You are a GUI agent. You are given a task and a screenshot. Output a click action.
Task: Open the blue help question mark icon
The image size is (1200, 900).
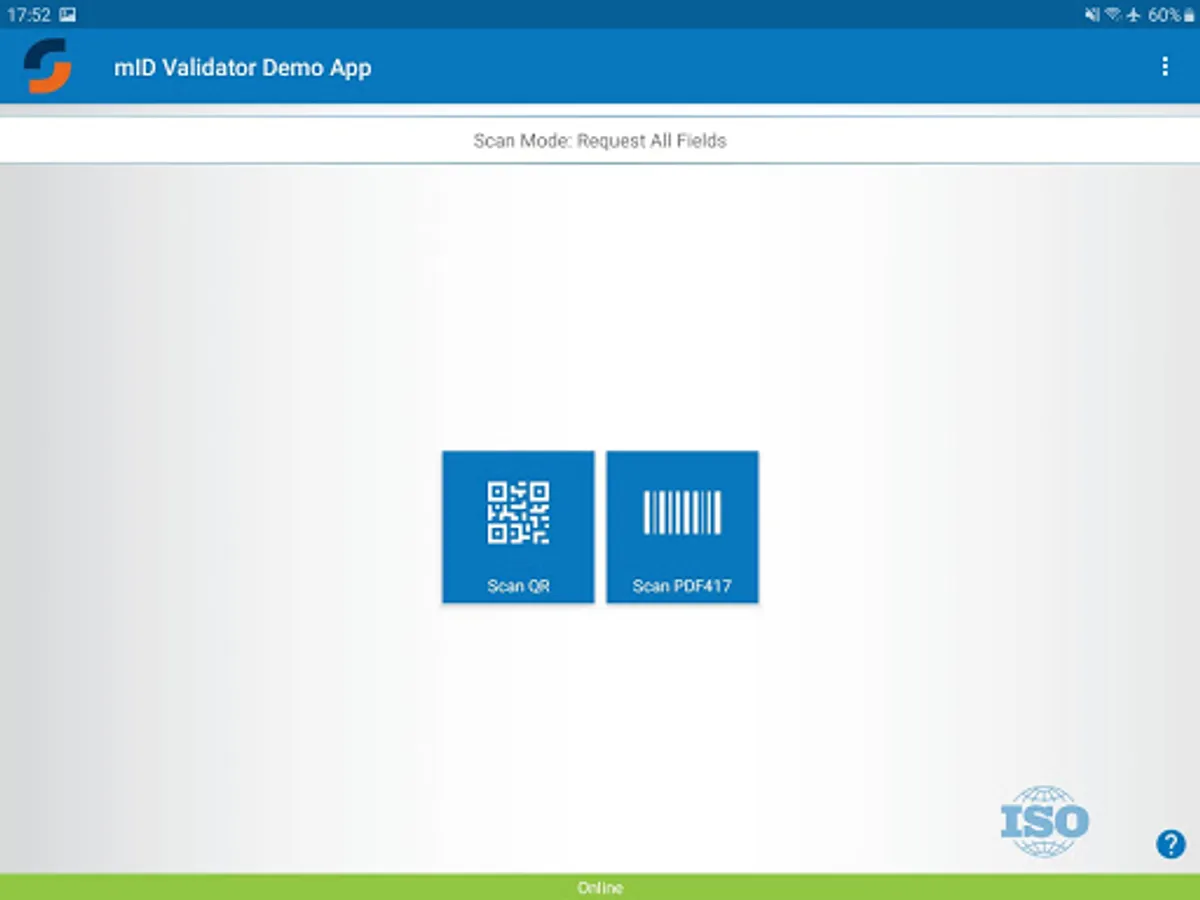pos(1171,844)
